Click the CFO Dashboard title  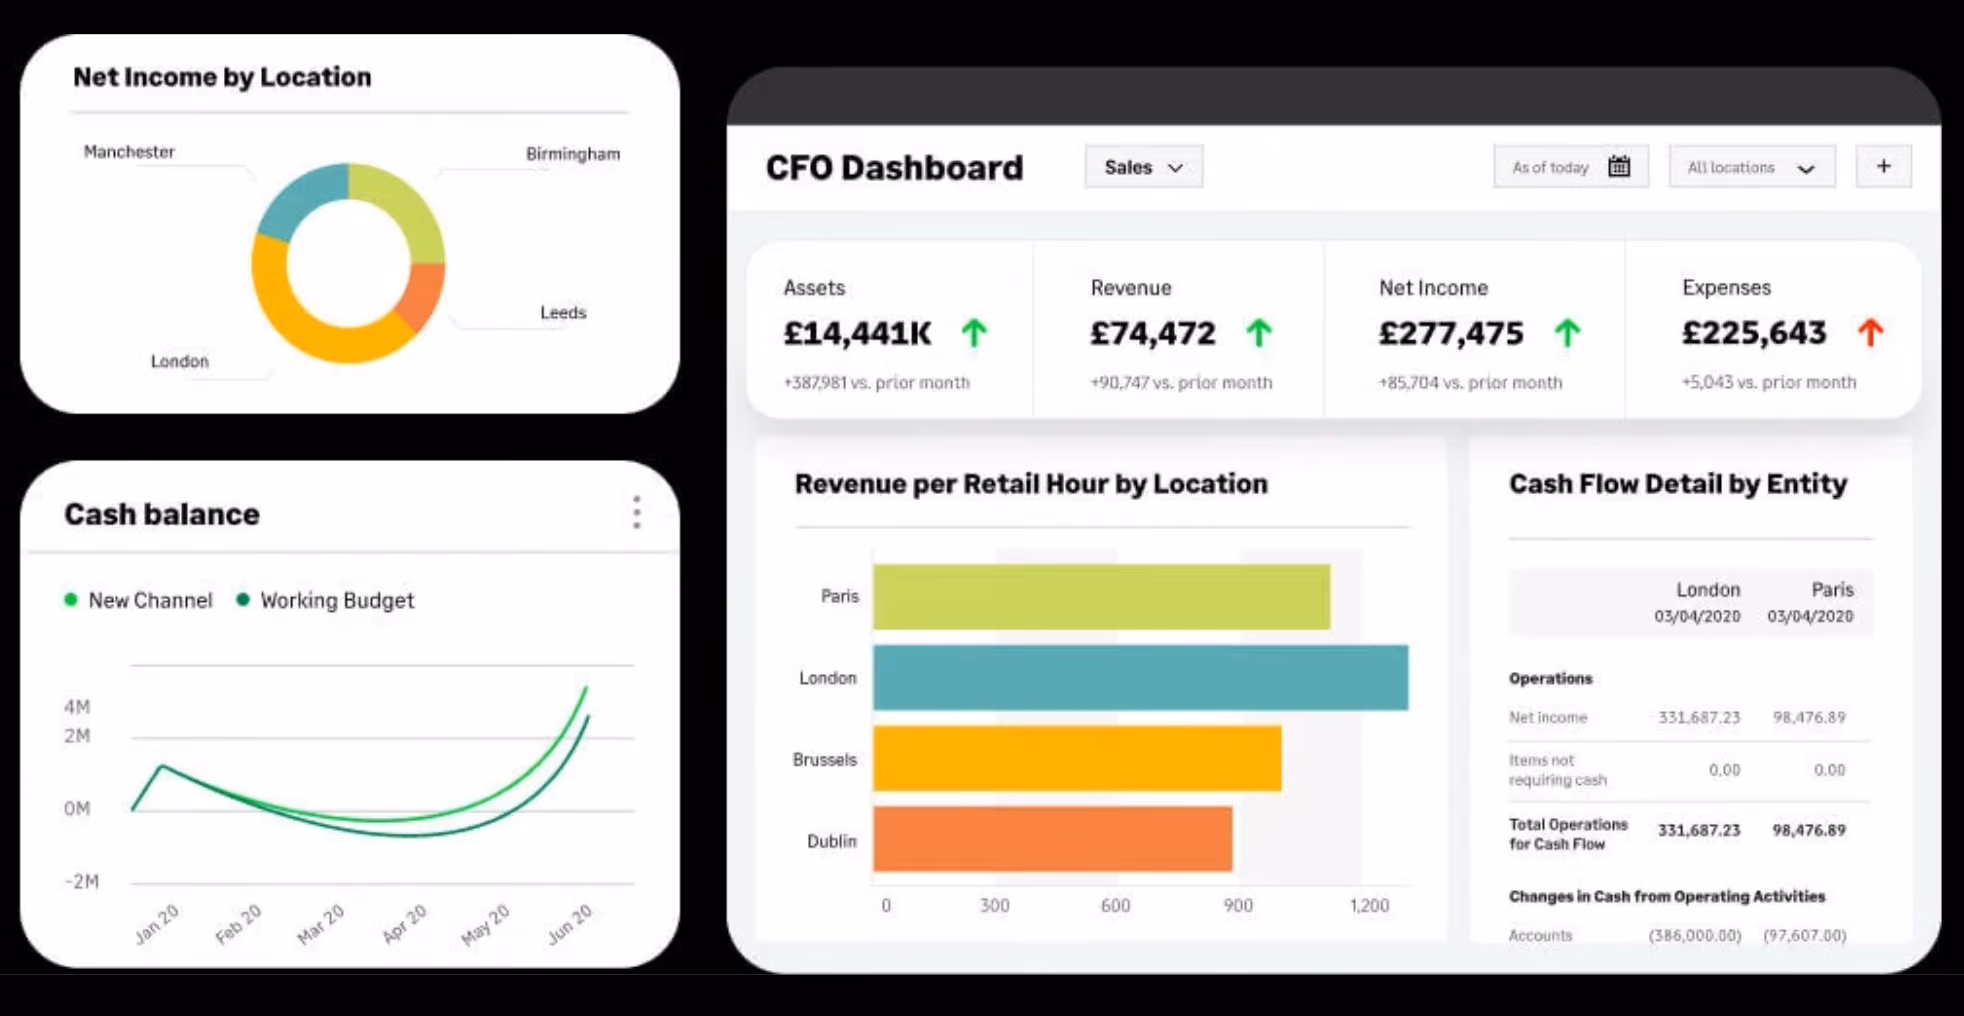[x=894, y=167]
